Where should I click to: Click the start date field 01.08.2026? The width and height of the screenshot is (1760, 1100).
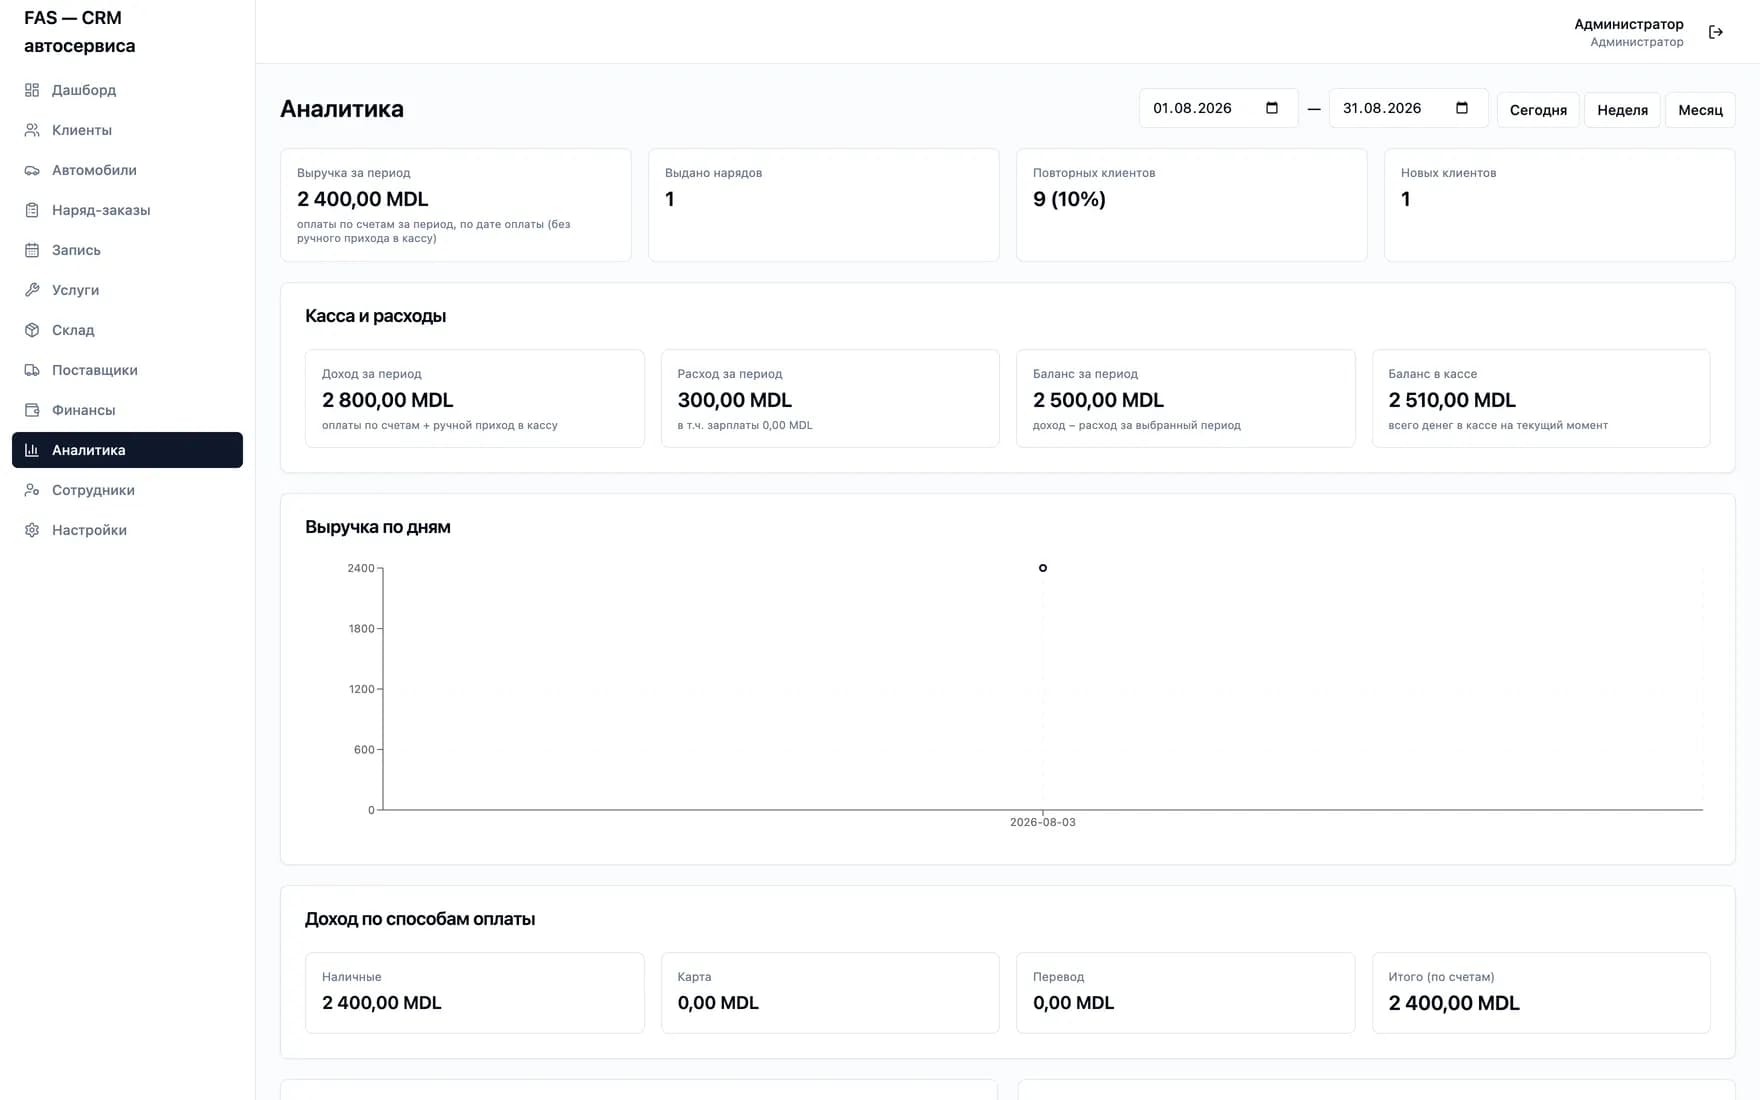click(x=1218, y=108)
